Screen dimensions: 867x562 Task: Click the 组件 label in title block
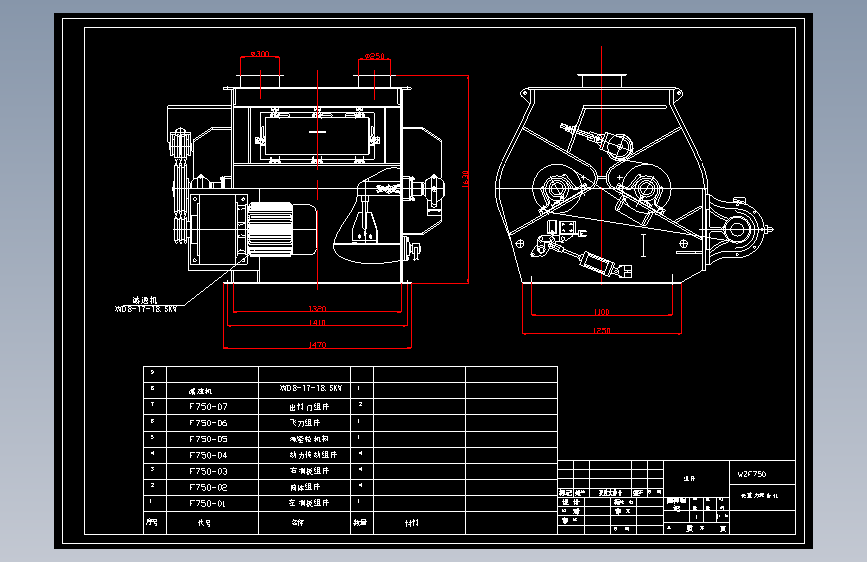click(x=689, y=478)
